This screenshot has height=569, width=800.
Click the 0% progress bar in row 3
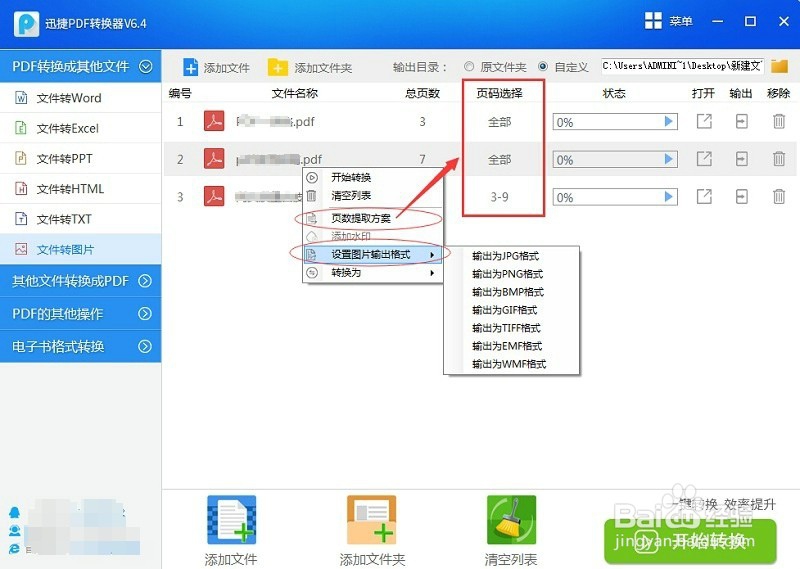pos(615,197)
